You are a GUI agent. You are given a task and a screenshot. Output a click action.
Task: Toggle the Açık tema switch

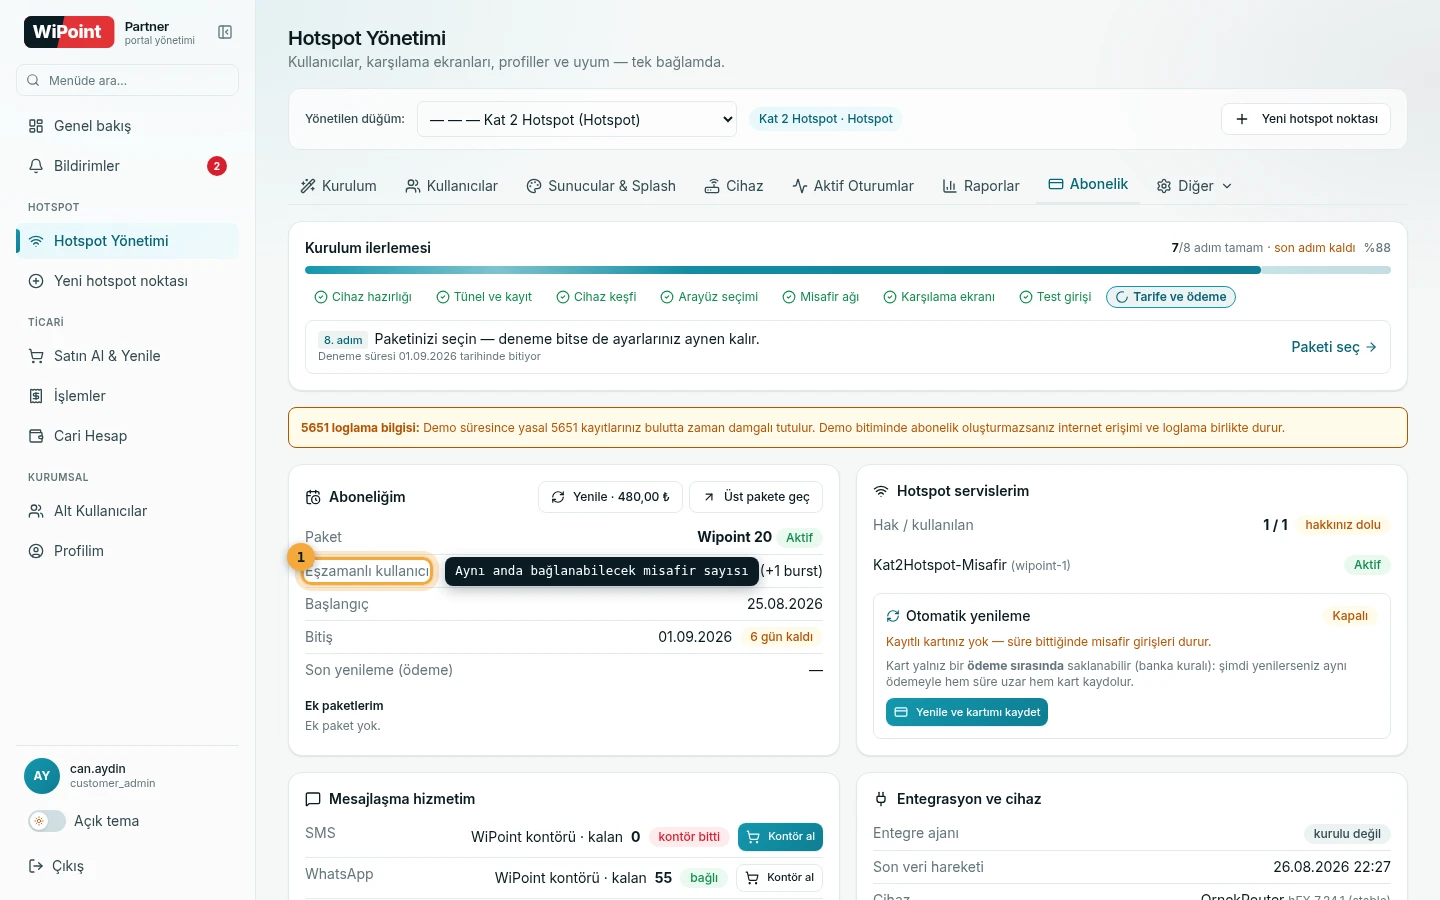[46, 821]
